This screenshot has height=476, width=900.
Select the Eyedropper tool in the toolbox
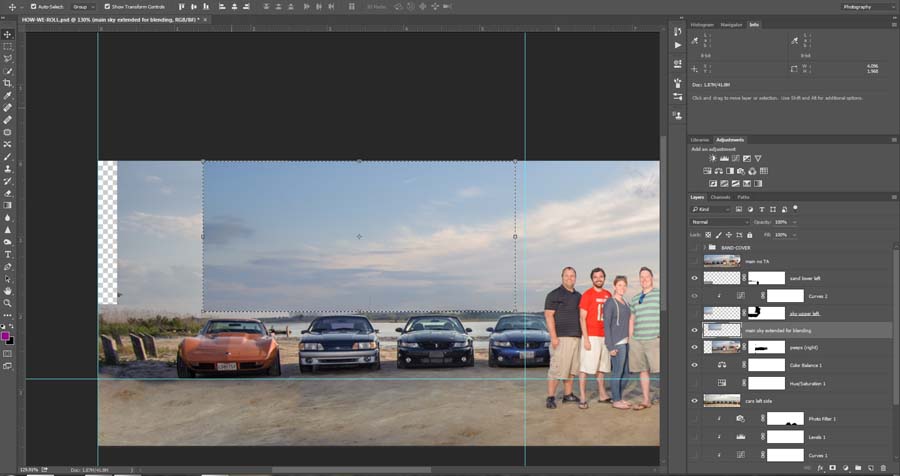click(x=7, y=95)
